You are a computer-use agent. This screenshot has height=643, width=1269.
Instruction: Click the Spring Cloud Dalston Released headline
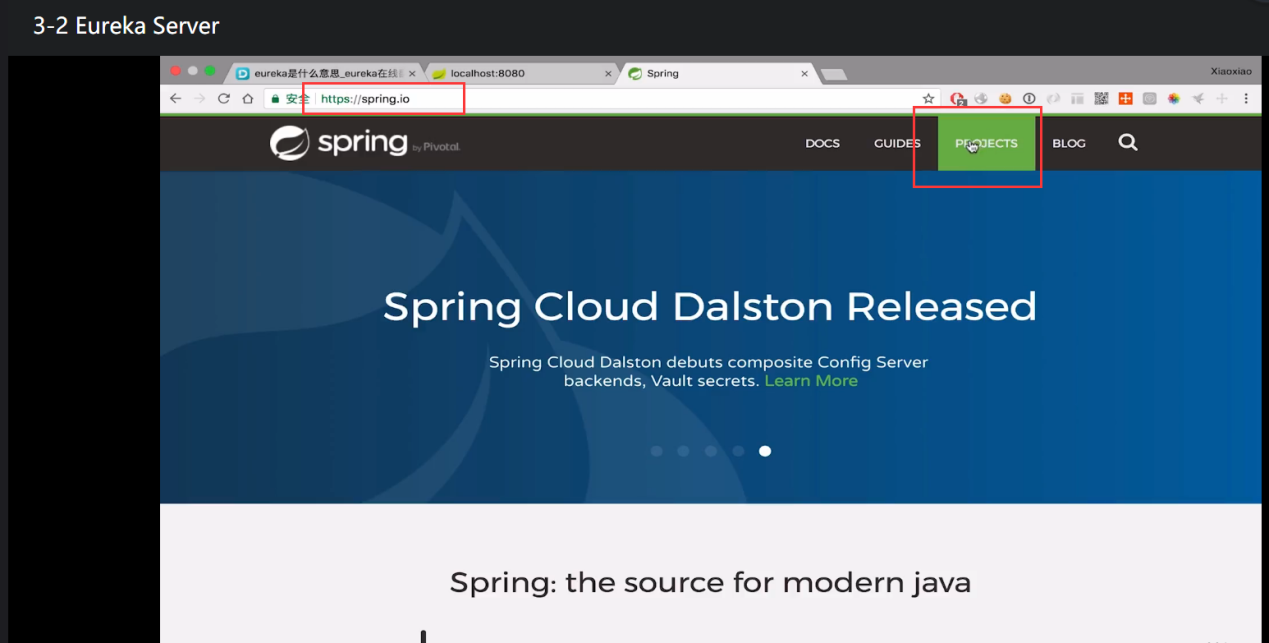(710, 307)
